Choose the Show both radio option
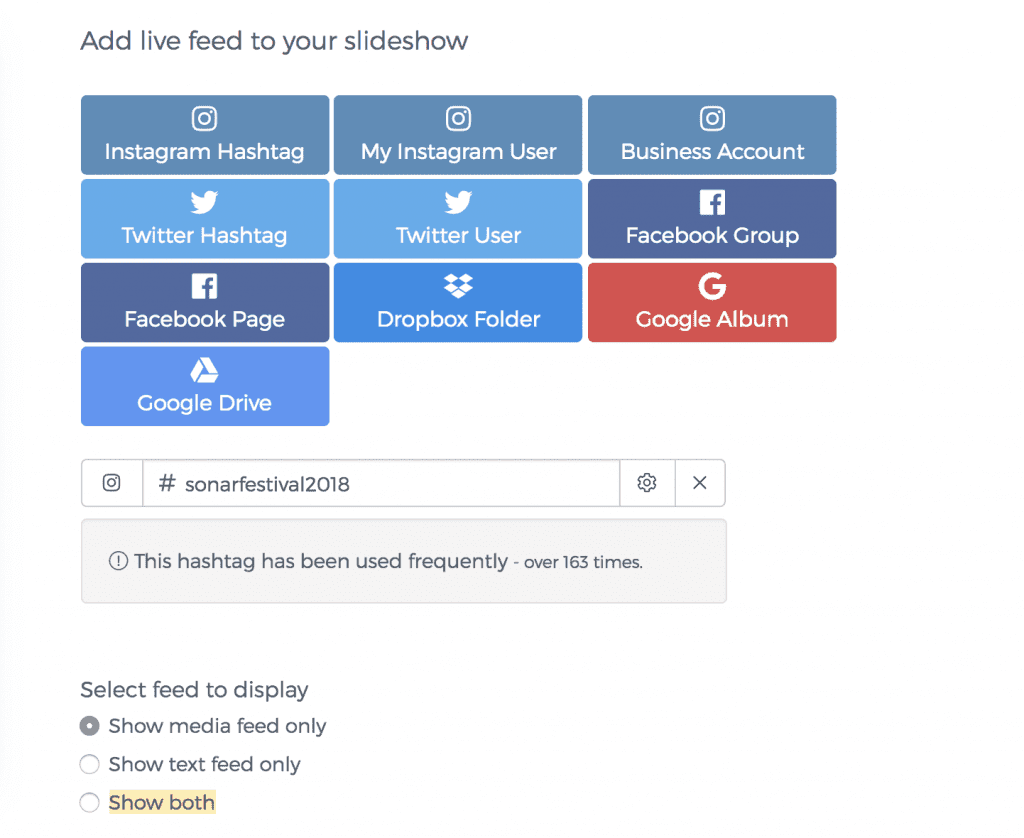The width and height of the screenshot is (1024, 838). [90, 802]
